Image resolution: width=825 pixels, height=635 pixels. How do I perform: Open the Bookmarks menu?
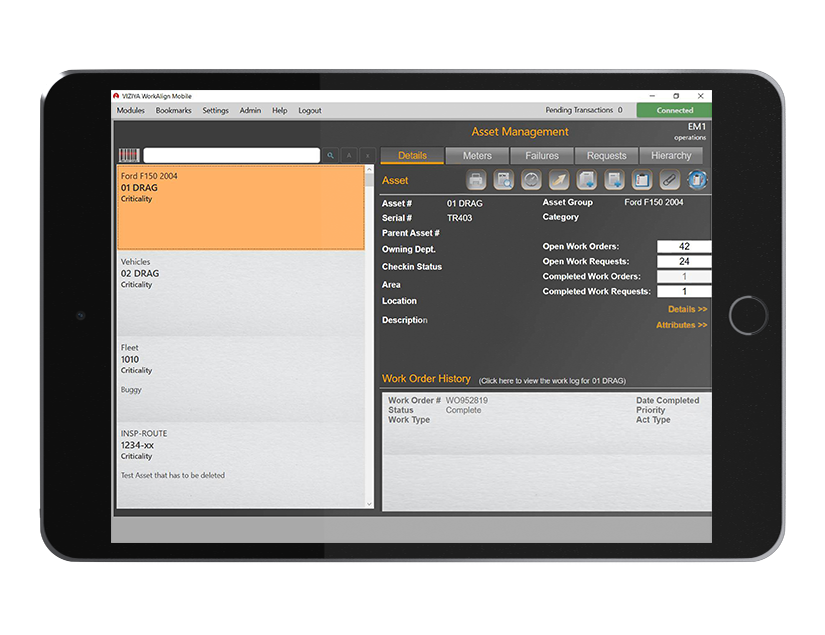click(x=173, y=110)
